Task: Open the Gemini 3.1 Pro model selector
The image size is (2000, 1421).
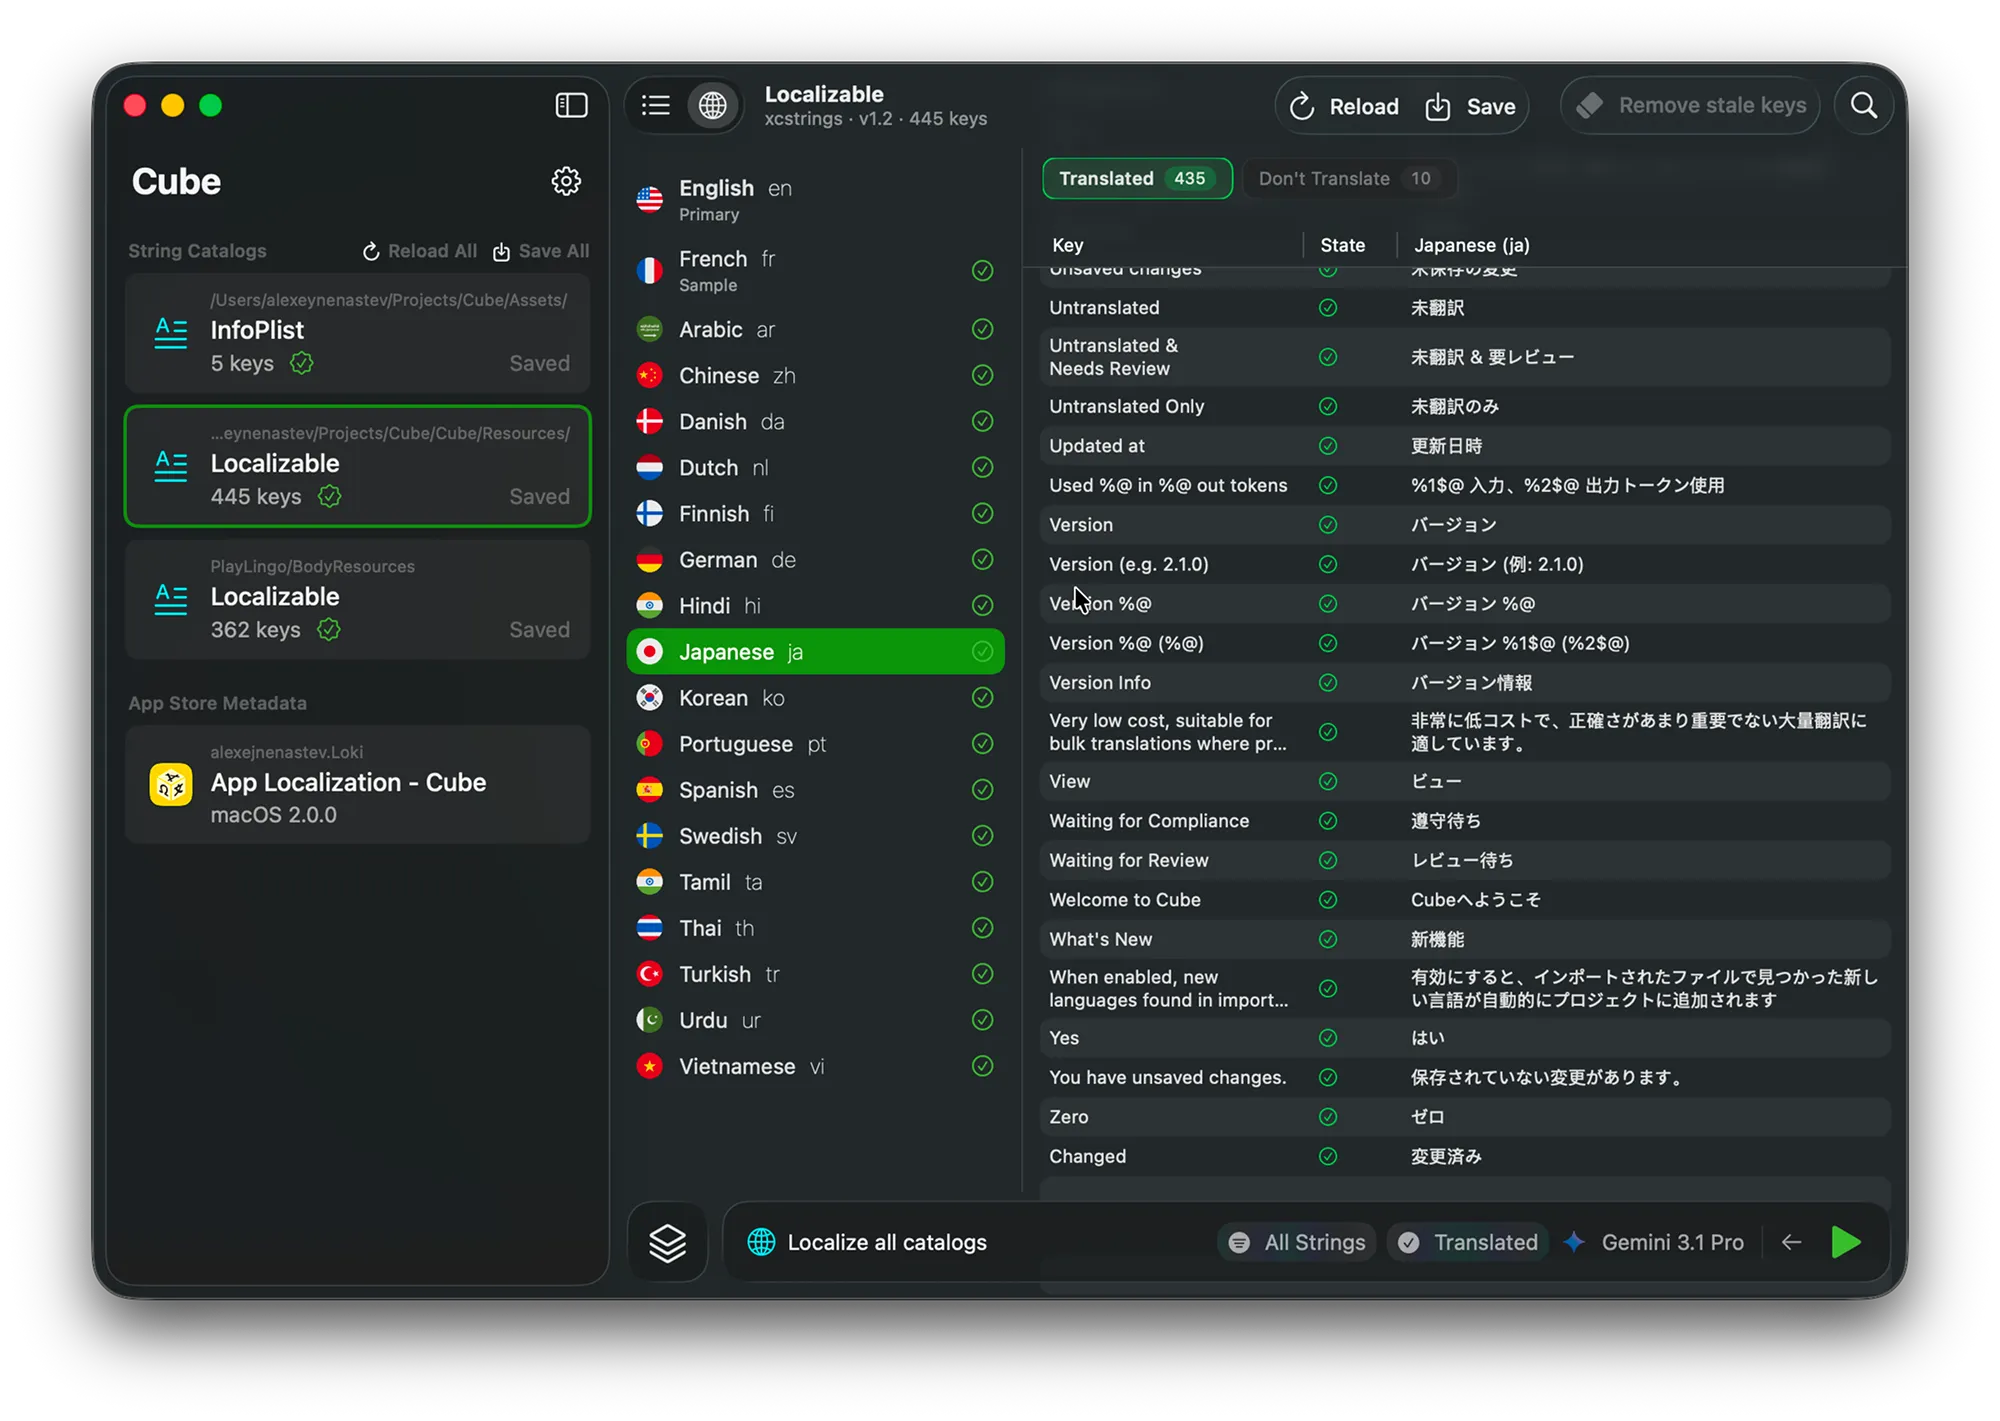Action: (1671, 1242)
